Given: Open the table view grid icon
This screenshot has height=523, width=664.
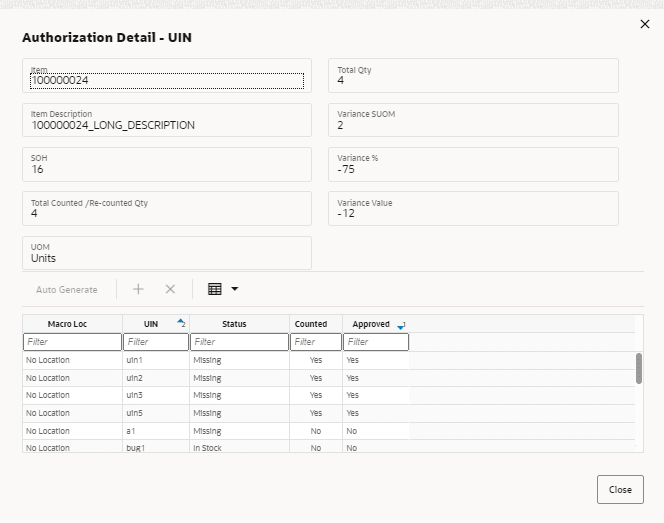Looking at the screenshot, I should pos(215,289).
